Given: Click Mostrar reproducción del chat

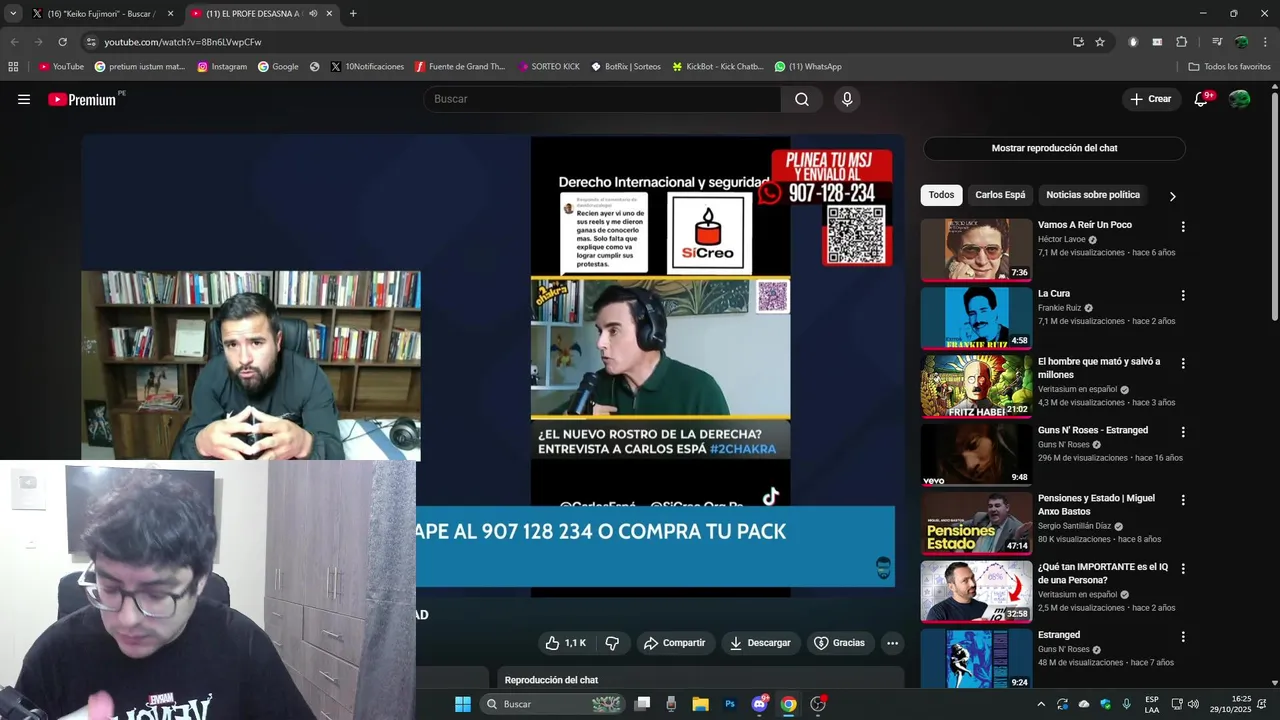Looking at the screenshot, I should pyautogui.click(x=1054, y=148).
